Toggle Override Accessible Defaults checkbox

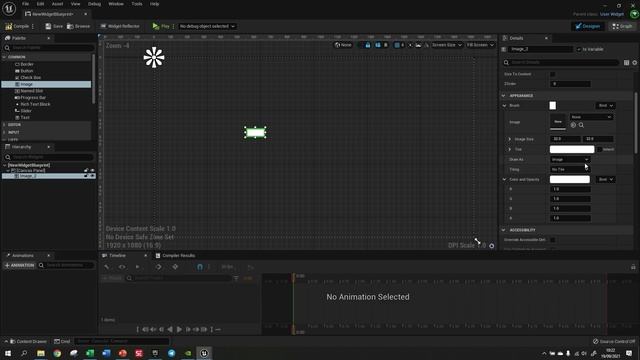click(x=553, y=240)
